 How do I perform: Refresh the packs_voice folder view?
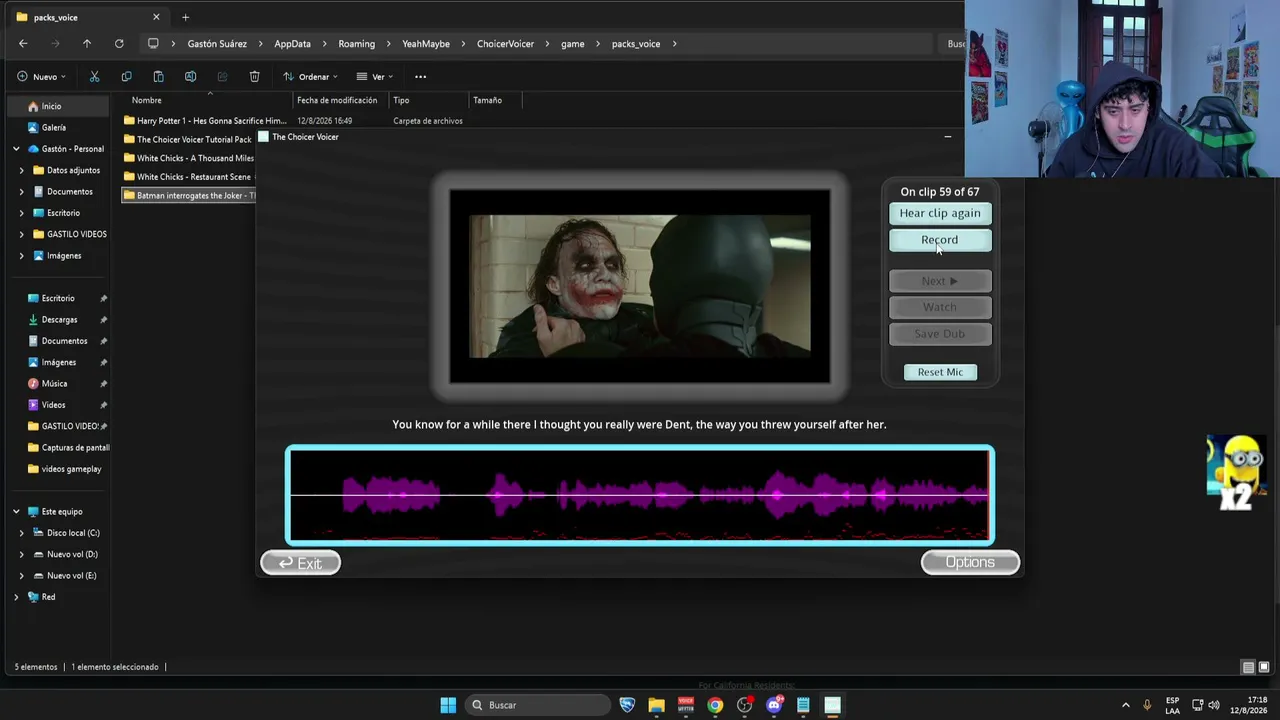coord(119,44)
